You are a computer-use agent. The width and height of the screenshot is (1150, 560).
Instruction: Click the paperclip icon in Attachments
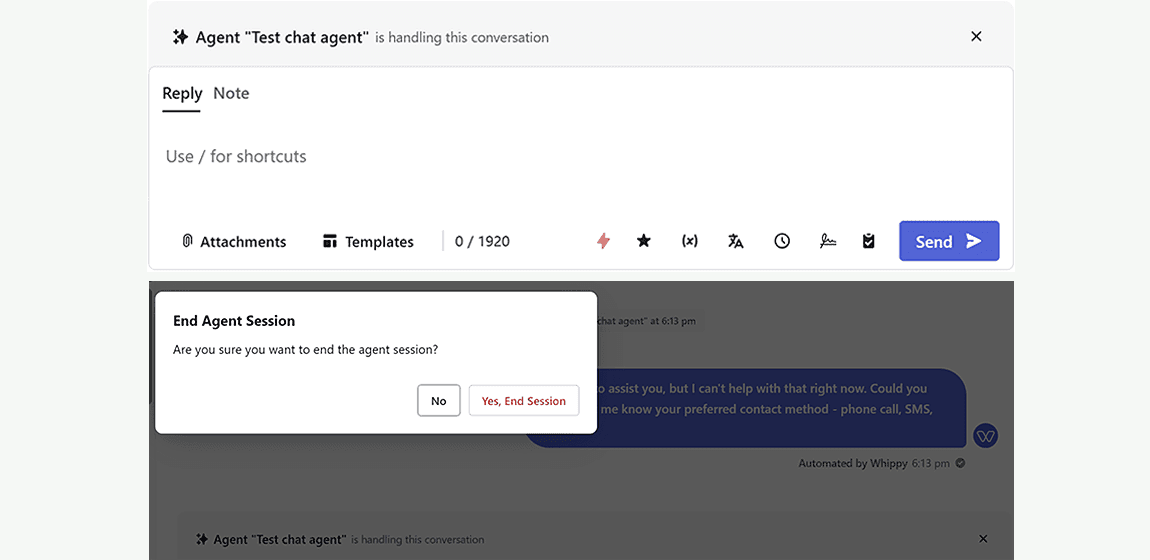point(187,241)
